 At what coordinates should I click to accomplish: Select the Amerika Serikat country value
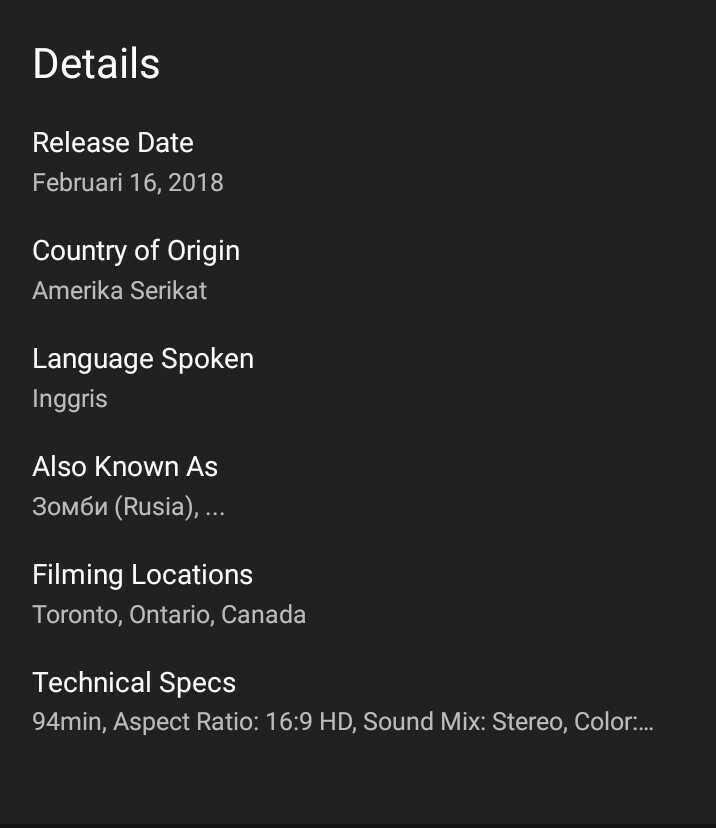[x=119, y=290]
